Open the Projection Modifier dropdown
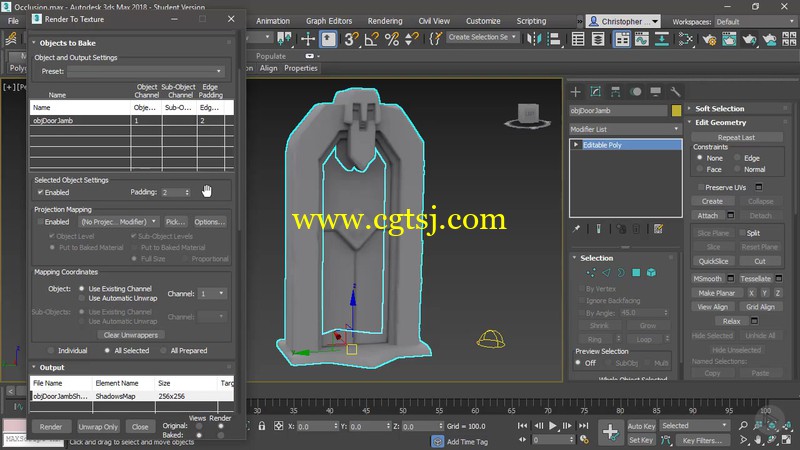Screen dimensions: 800x450 118,222
